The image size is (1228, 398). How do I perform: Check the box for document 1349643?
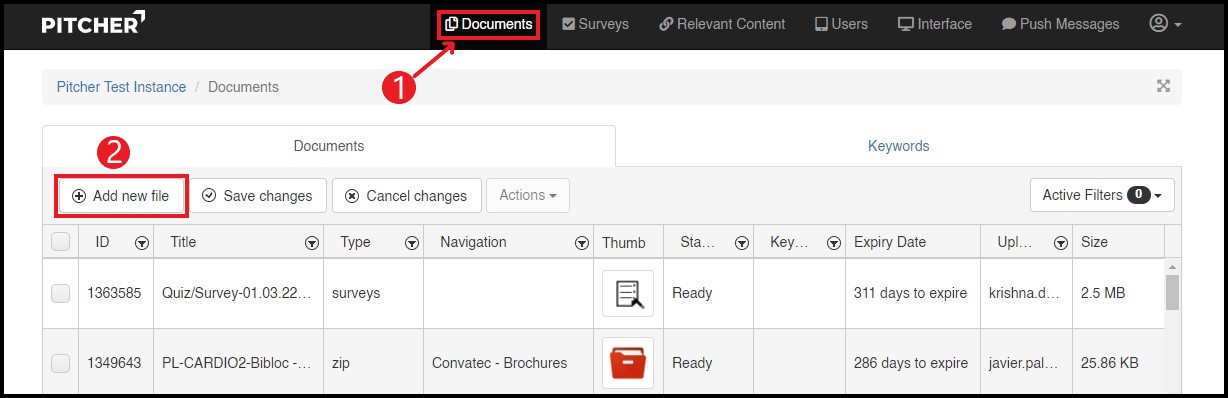click(60, 363)
